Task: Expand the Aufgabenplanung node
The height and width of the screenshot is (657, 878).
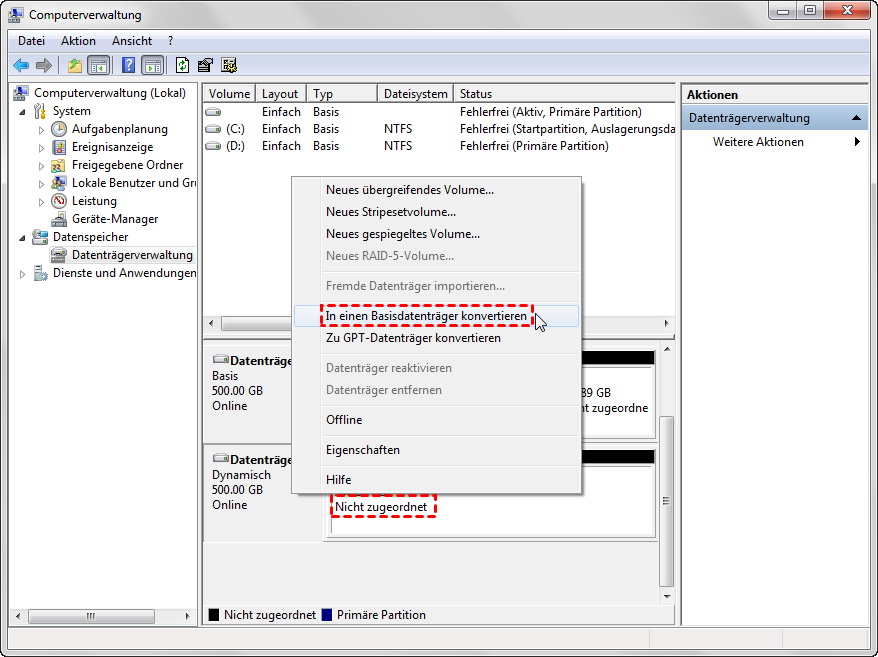Action: pyautogui.click(x=41, y=130)
